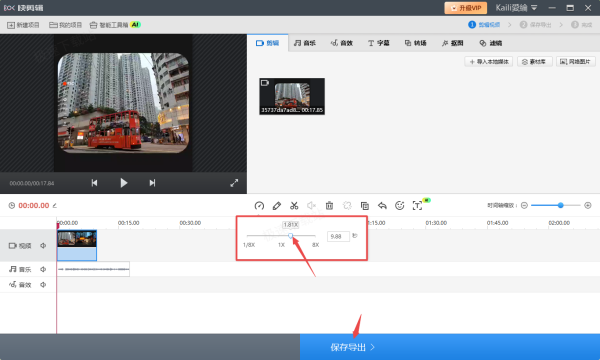Image resolution: width=600 pixels, height=360 pixels.
Task: Click the 02:00.00 timeline ruler mark
Action: 559,223
